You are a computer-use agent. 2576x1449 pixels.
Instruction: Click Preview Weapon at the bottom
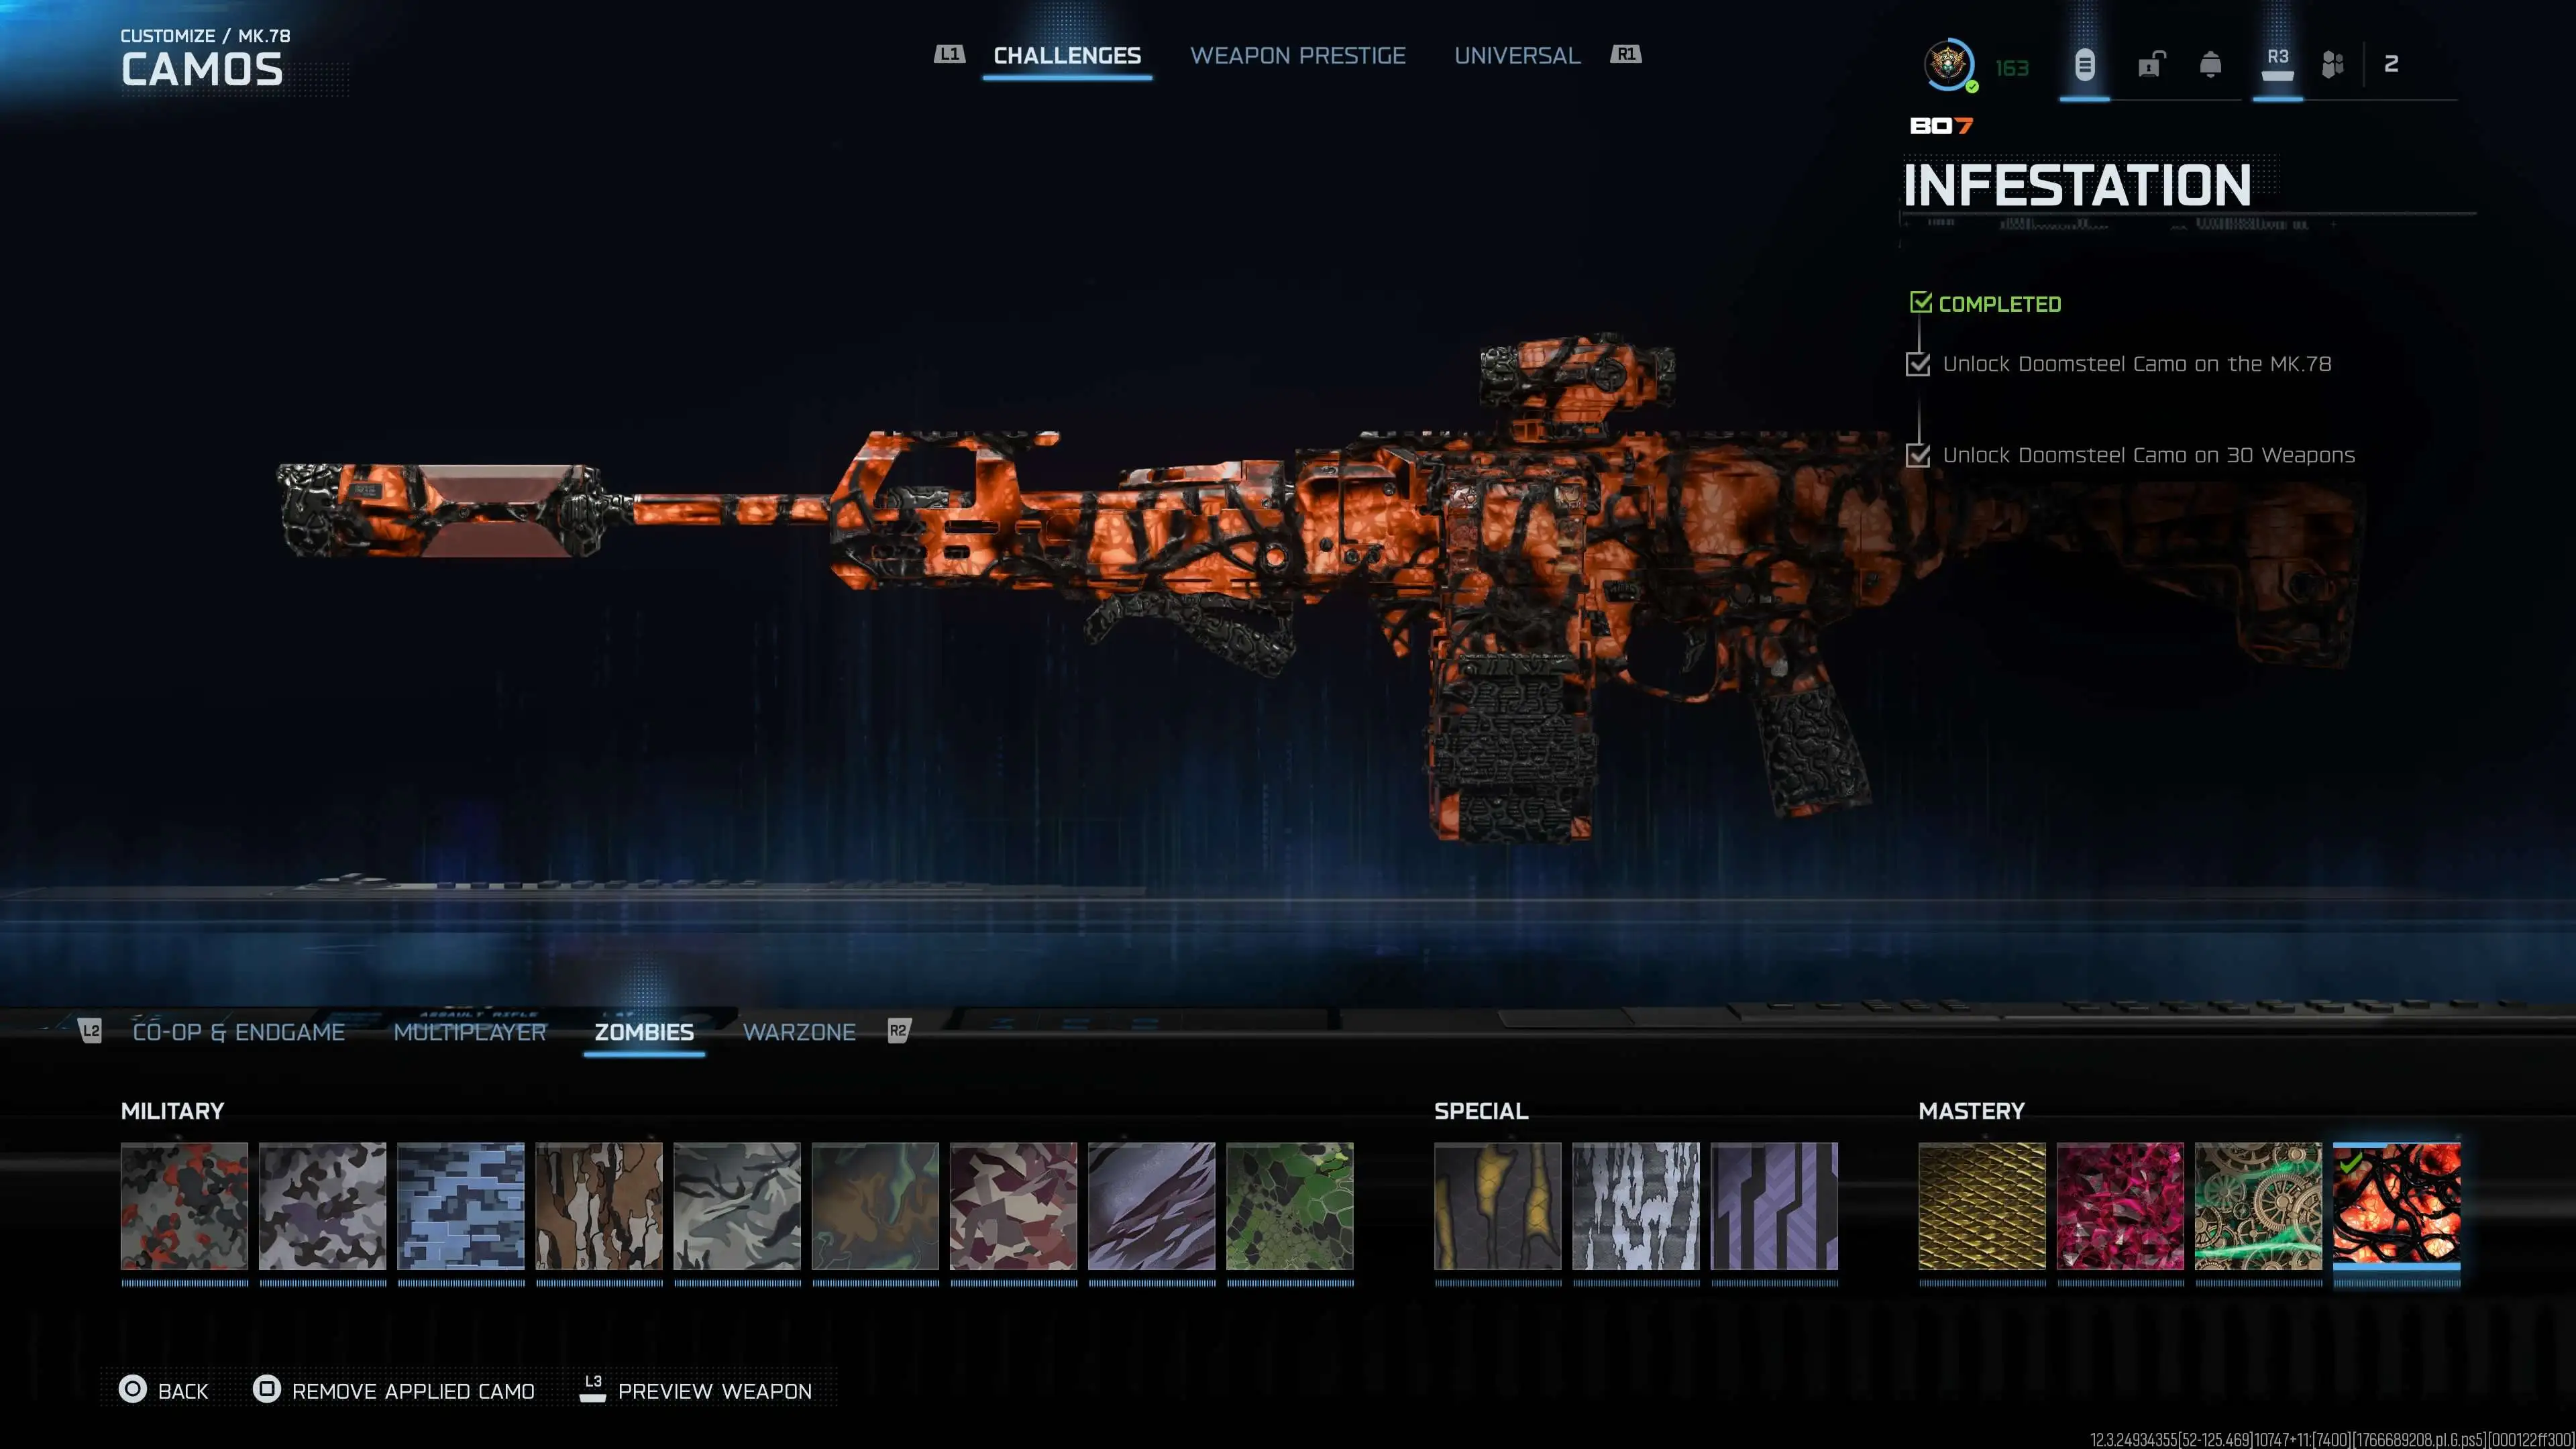click(712, 1391)
